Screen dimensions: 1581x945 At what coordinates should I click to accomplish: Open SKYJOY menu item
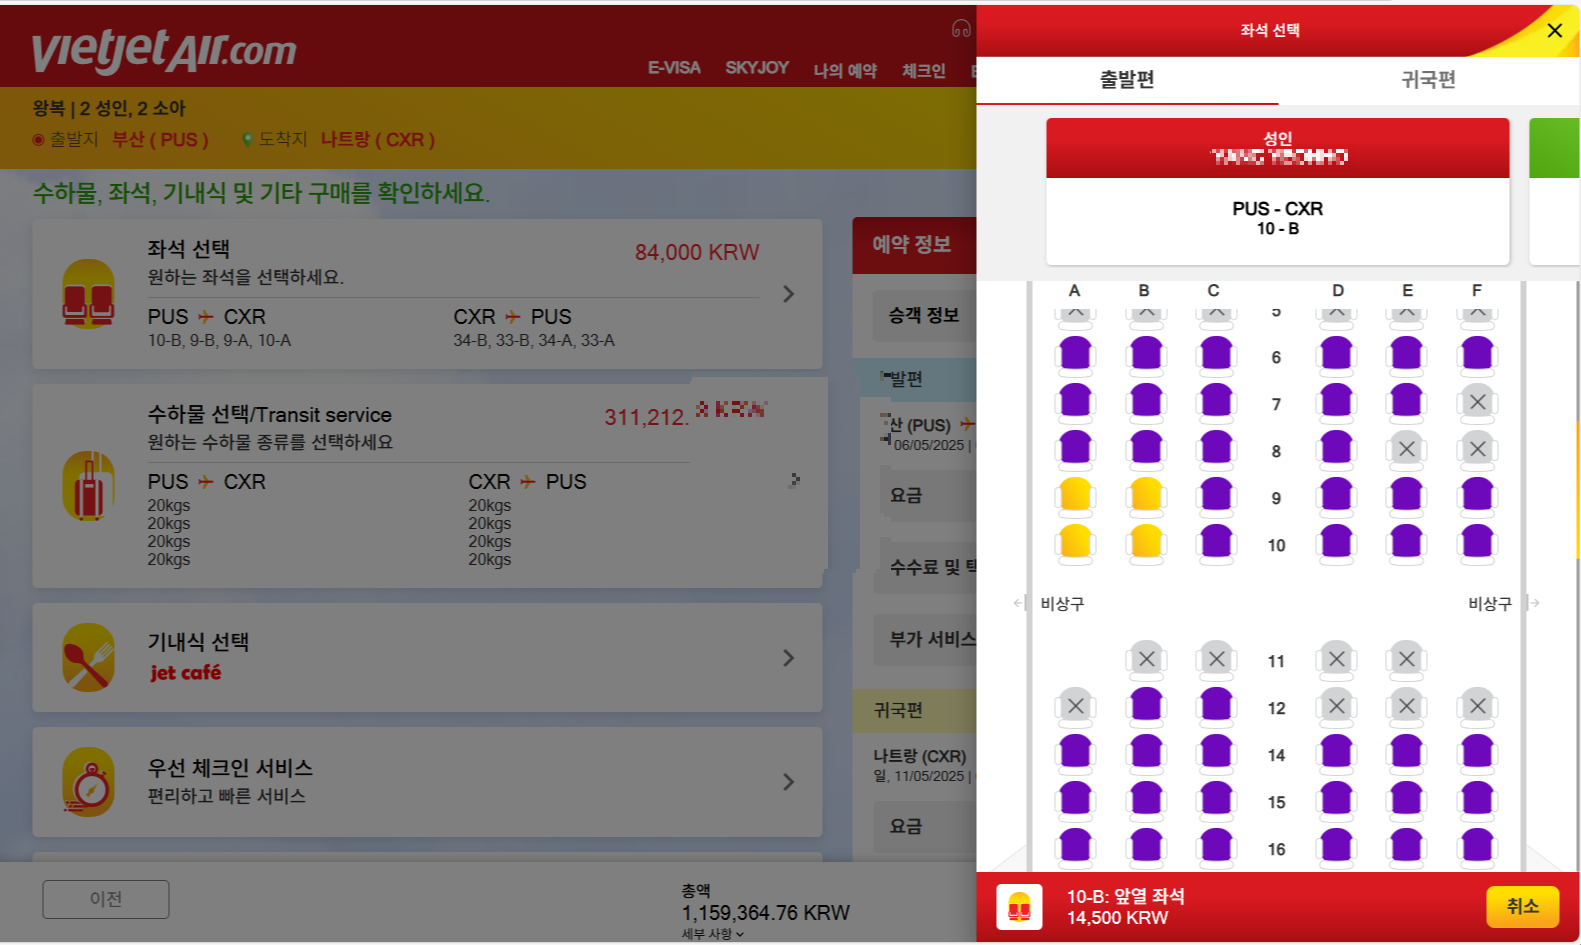coord(757,68)
